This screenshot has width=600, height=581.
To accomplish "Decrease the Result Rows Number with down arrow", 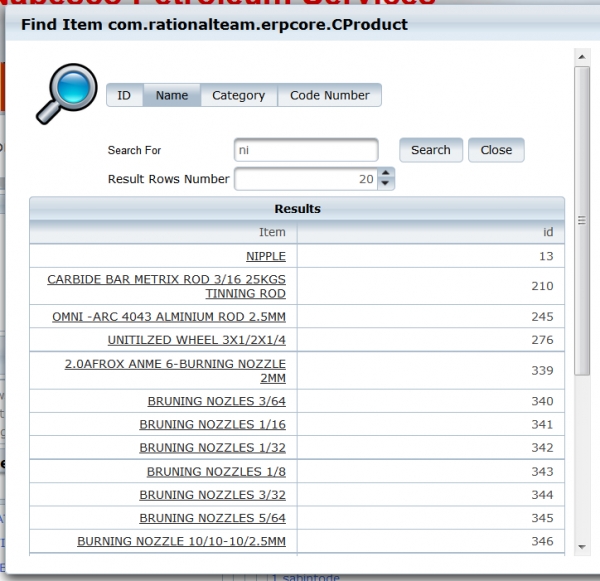I will (387, 185).
